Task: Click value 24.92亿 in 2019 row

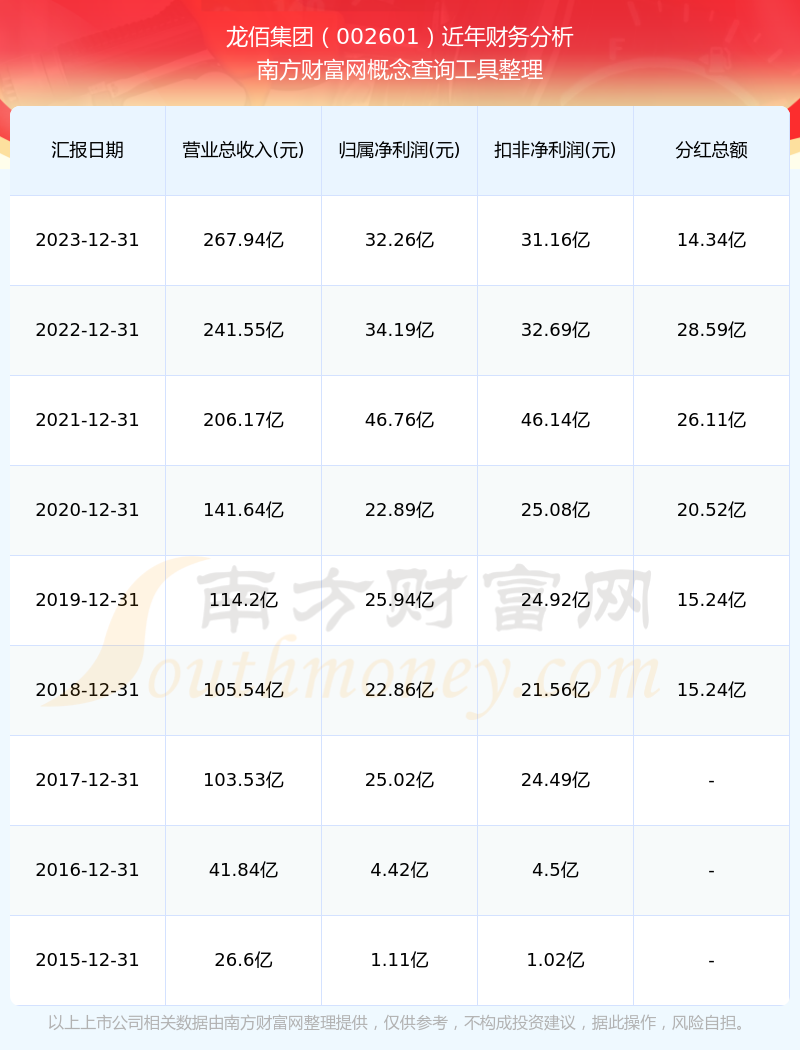Action: pyautogui.click(x=556, y=600)
